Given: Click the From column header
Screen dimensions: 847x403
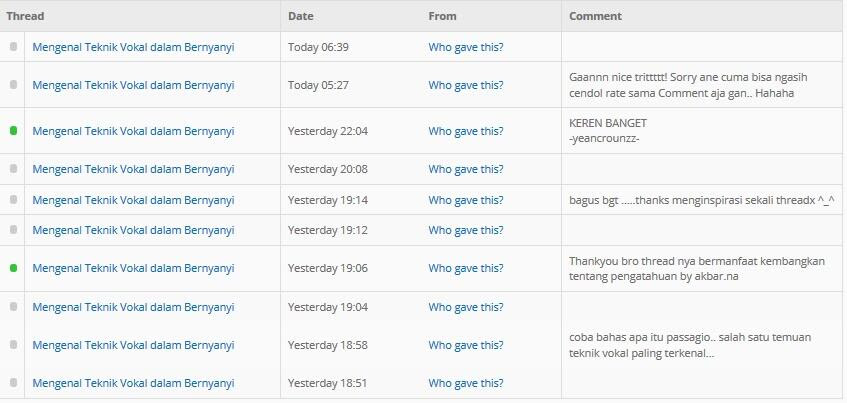Looking at the screenshot, I should pos(442,16).
